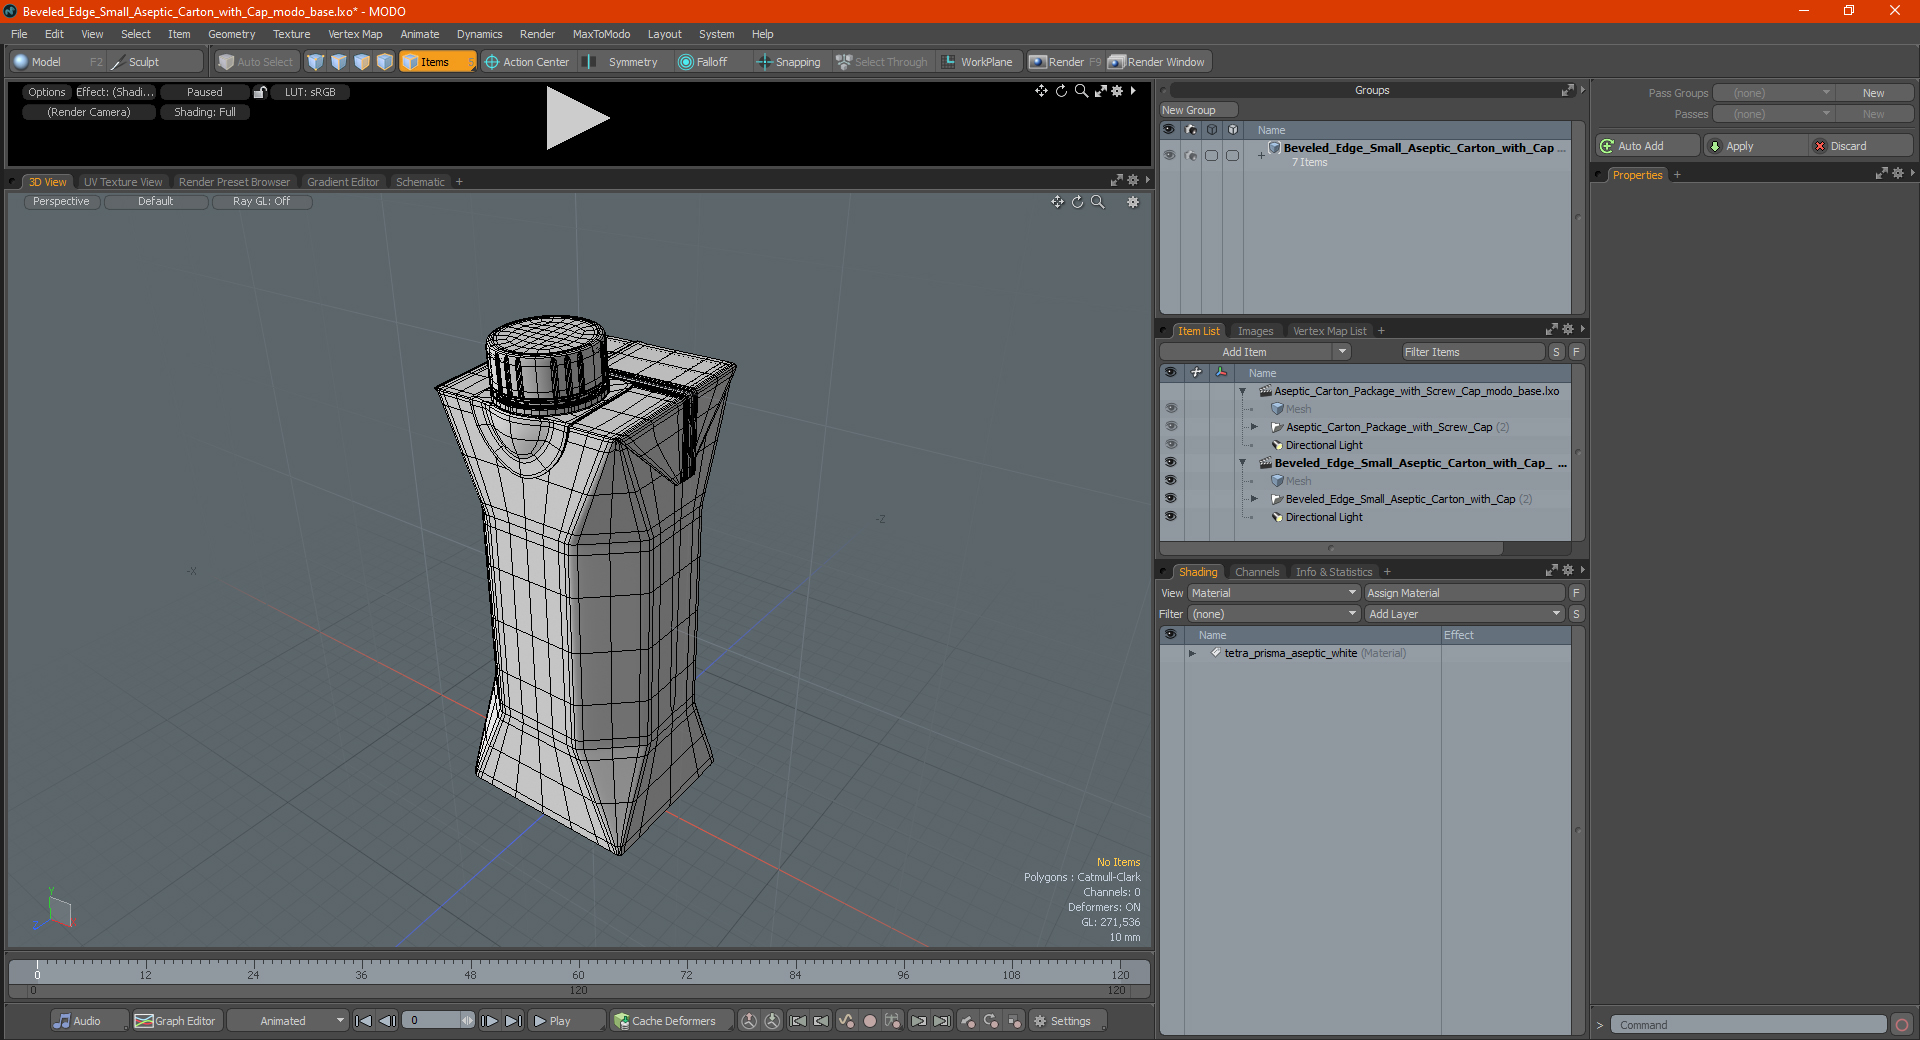Click the WorkPlane tool icon
1920x1040 pixels.
tap(949, 62)
